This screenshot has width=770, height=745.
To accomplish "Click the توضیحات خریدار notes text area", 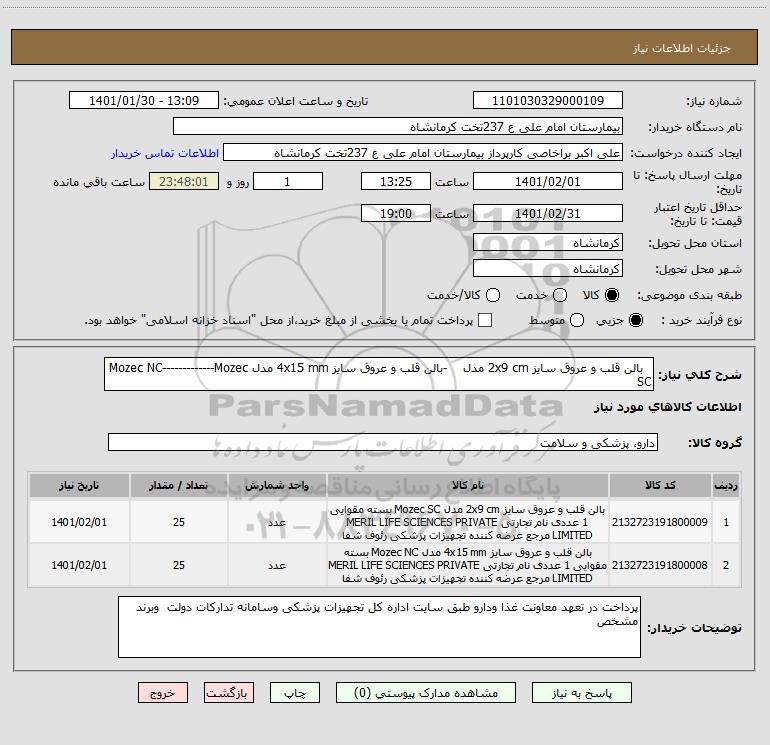I will 379,627.
